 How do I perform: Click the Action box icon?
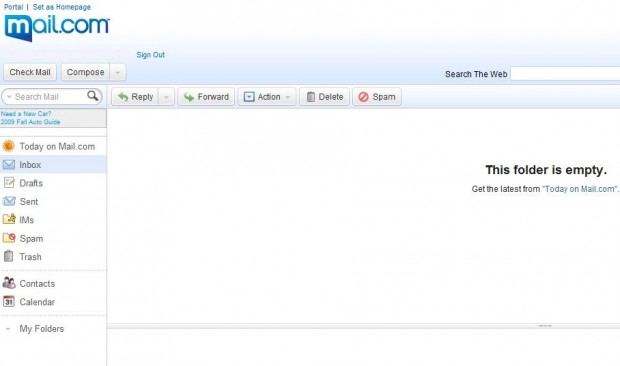pyautogui.click(x=249, y=97)
